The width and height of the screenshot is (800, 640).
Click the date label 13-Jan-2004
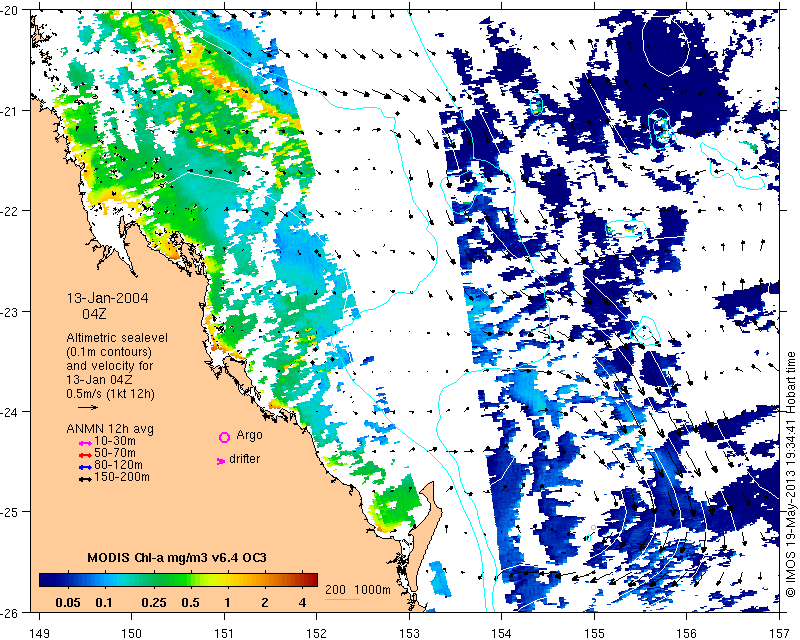tap(108, 298)
